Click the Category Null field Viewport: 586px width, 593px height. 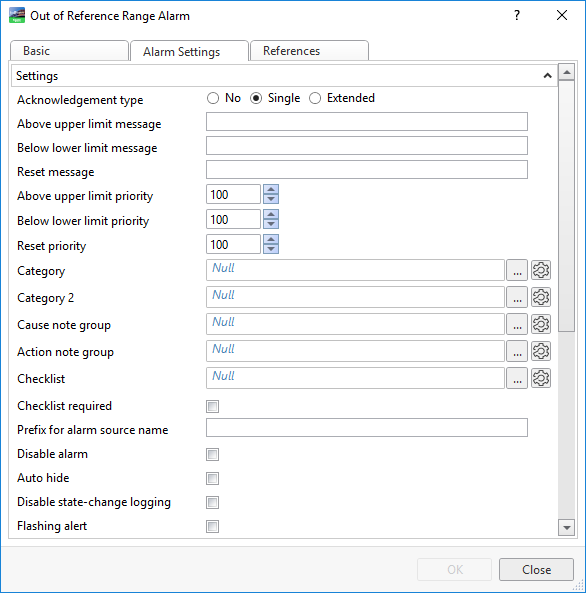pos(355,270)
